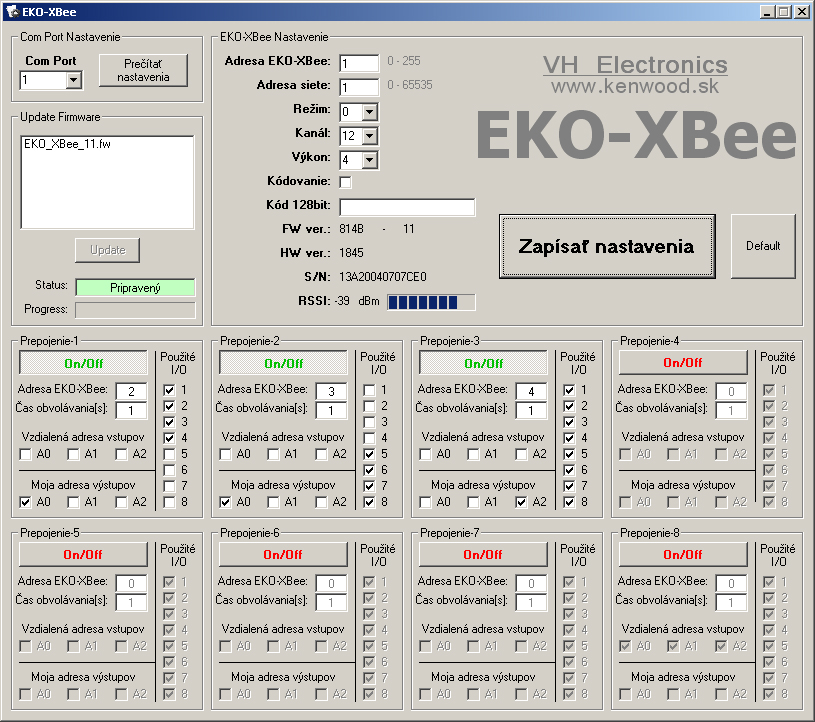Check I/O 5 in Prepojenie-1
This screenshot has height=722, width=815.
169,454
